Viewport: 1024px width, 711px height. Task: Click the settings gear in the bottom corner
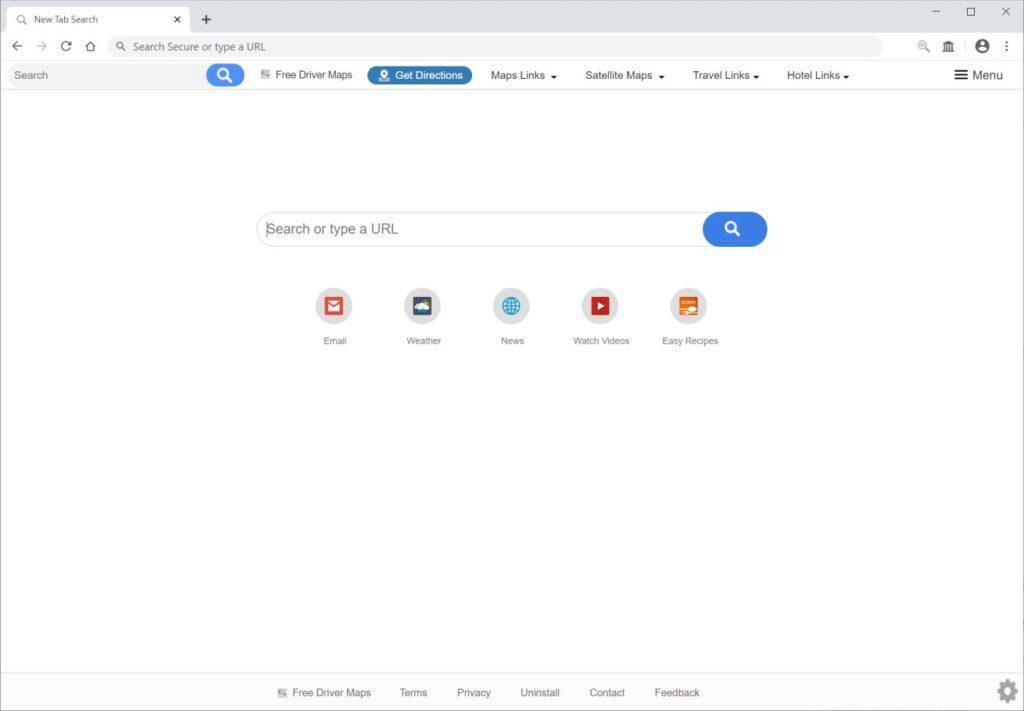click(x=1007, y=690)
